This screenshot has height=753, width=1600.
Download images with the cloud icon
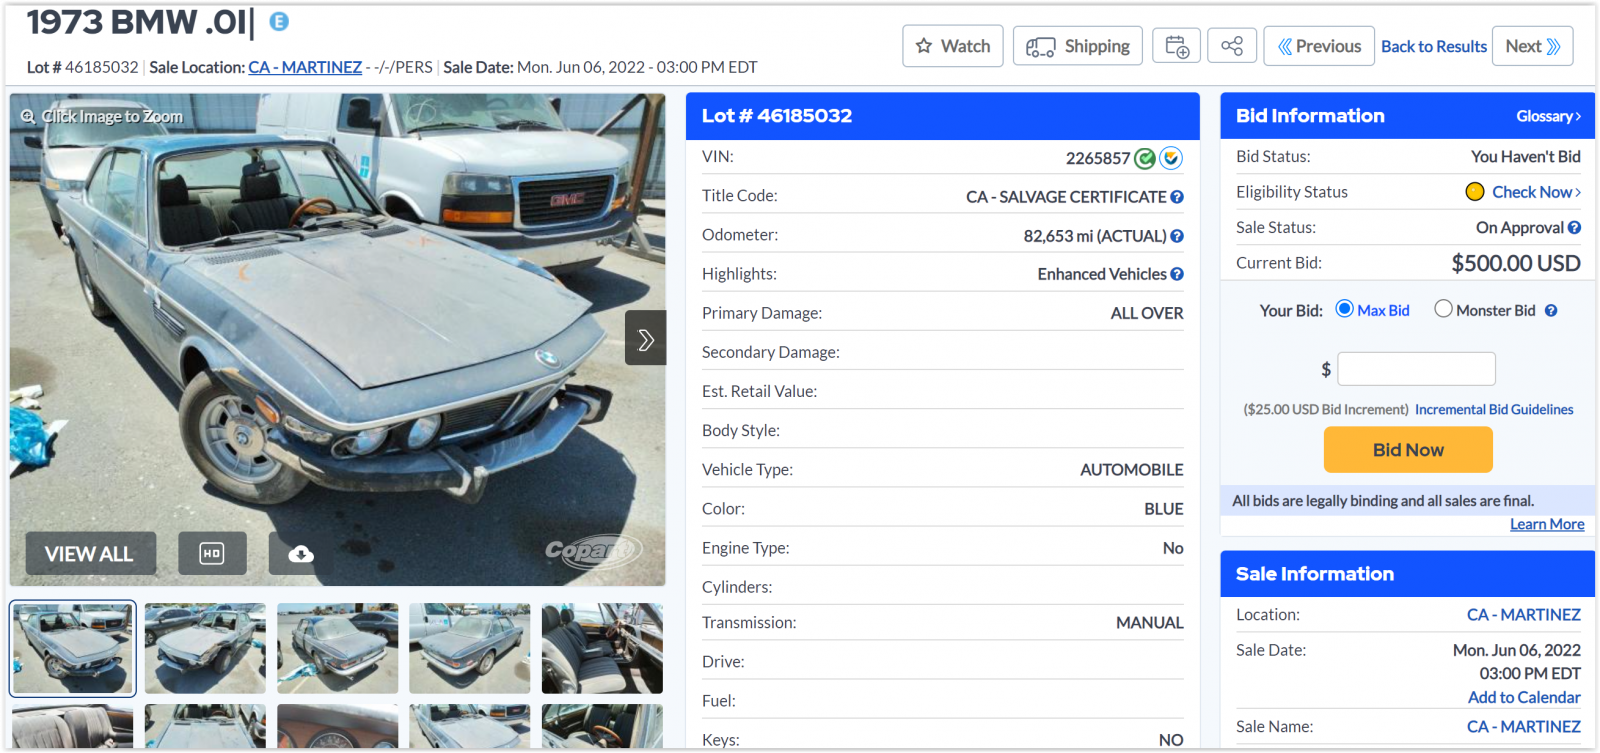pyautogui.click(x=301, y=554)
